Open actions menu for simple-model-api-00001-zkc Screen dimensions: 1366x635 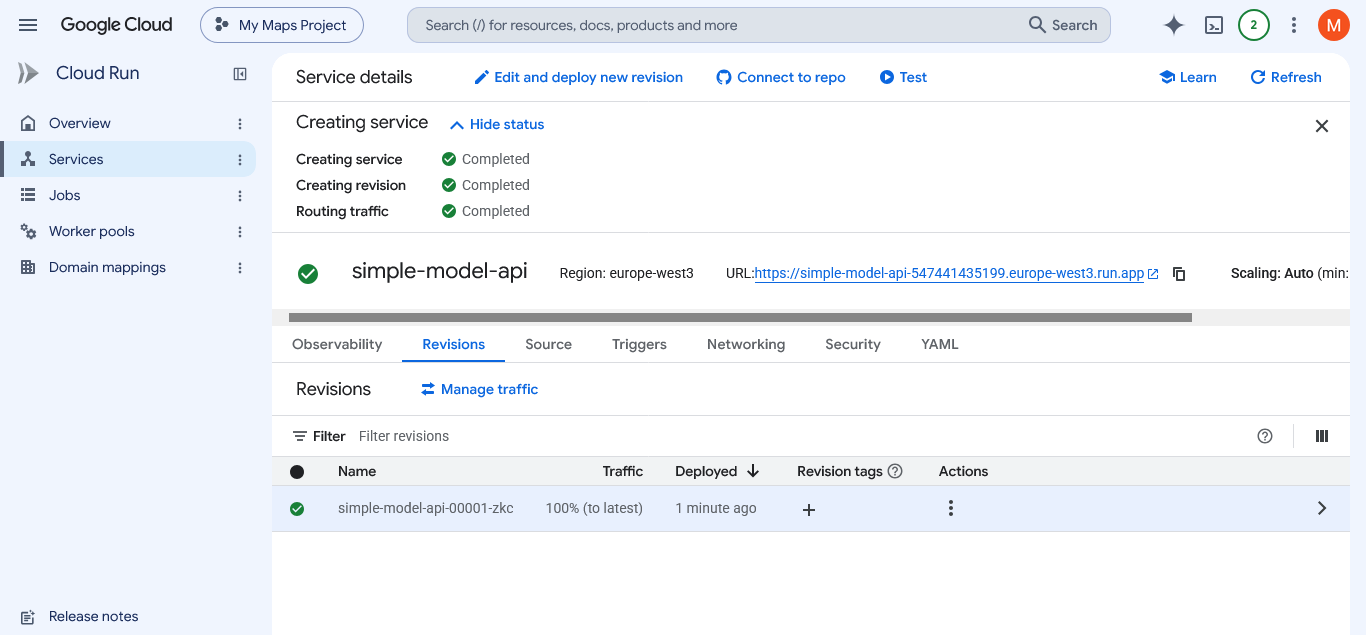951,508
